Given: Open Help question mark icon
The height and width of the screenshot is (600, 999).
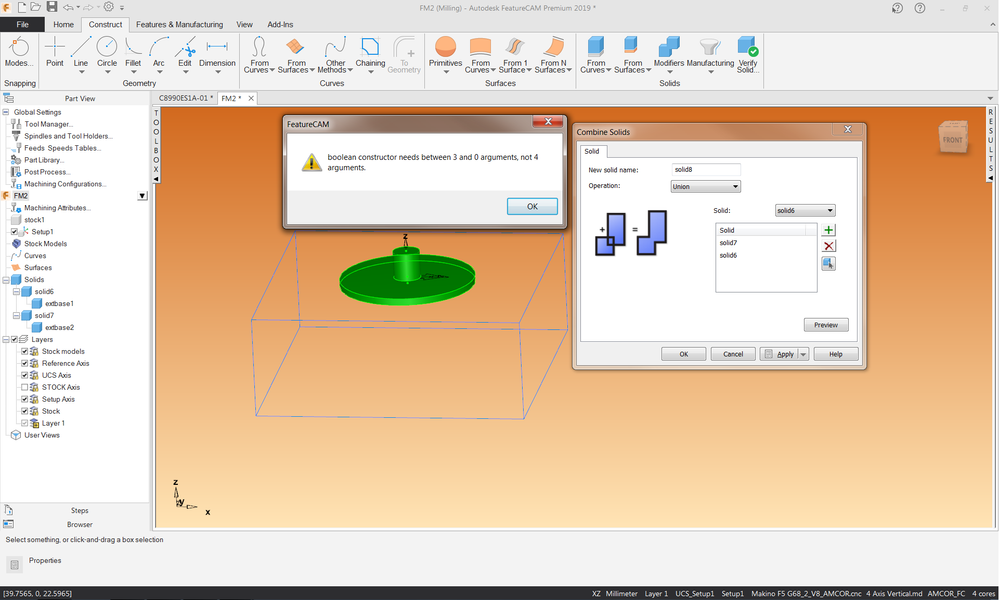Looking at the screenshot, I should (919, 8).
